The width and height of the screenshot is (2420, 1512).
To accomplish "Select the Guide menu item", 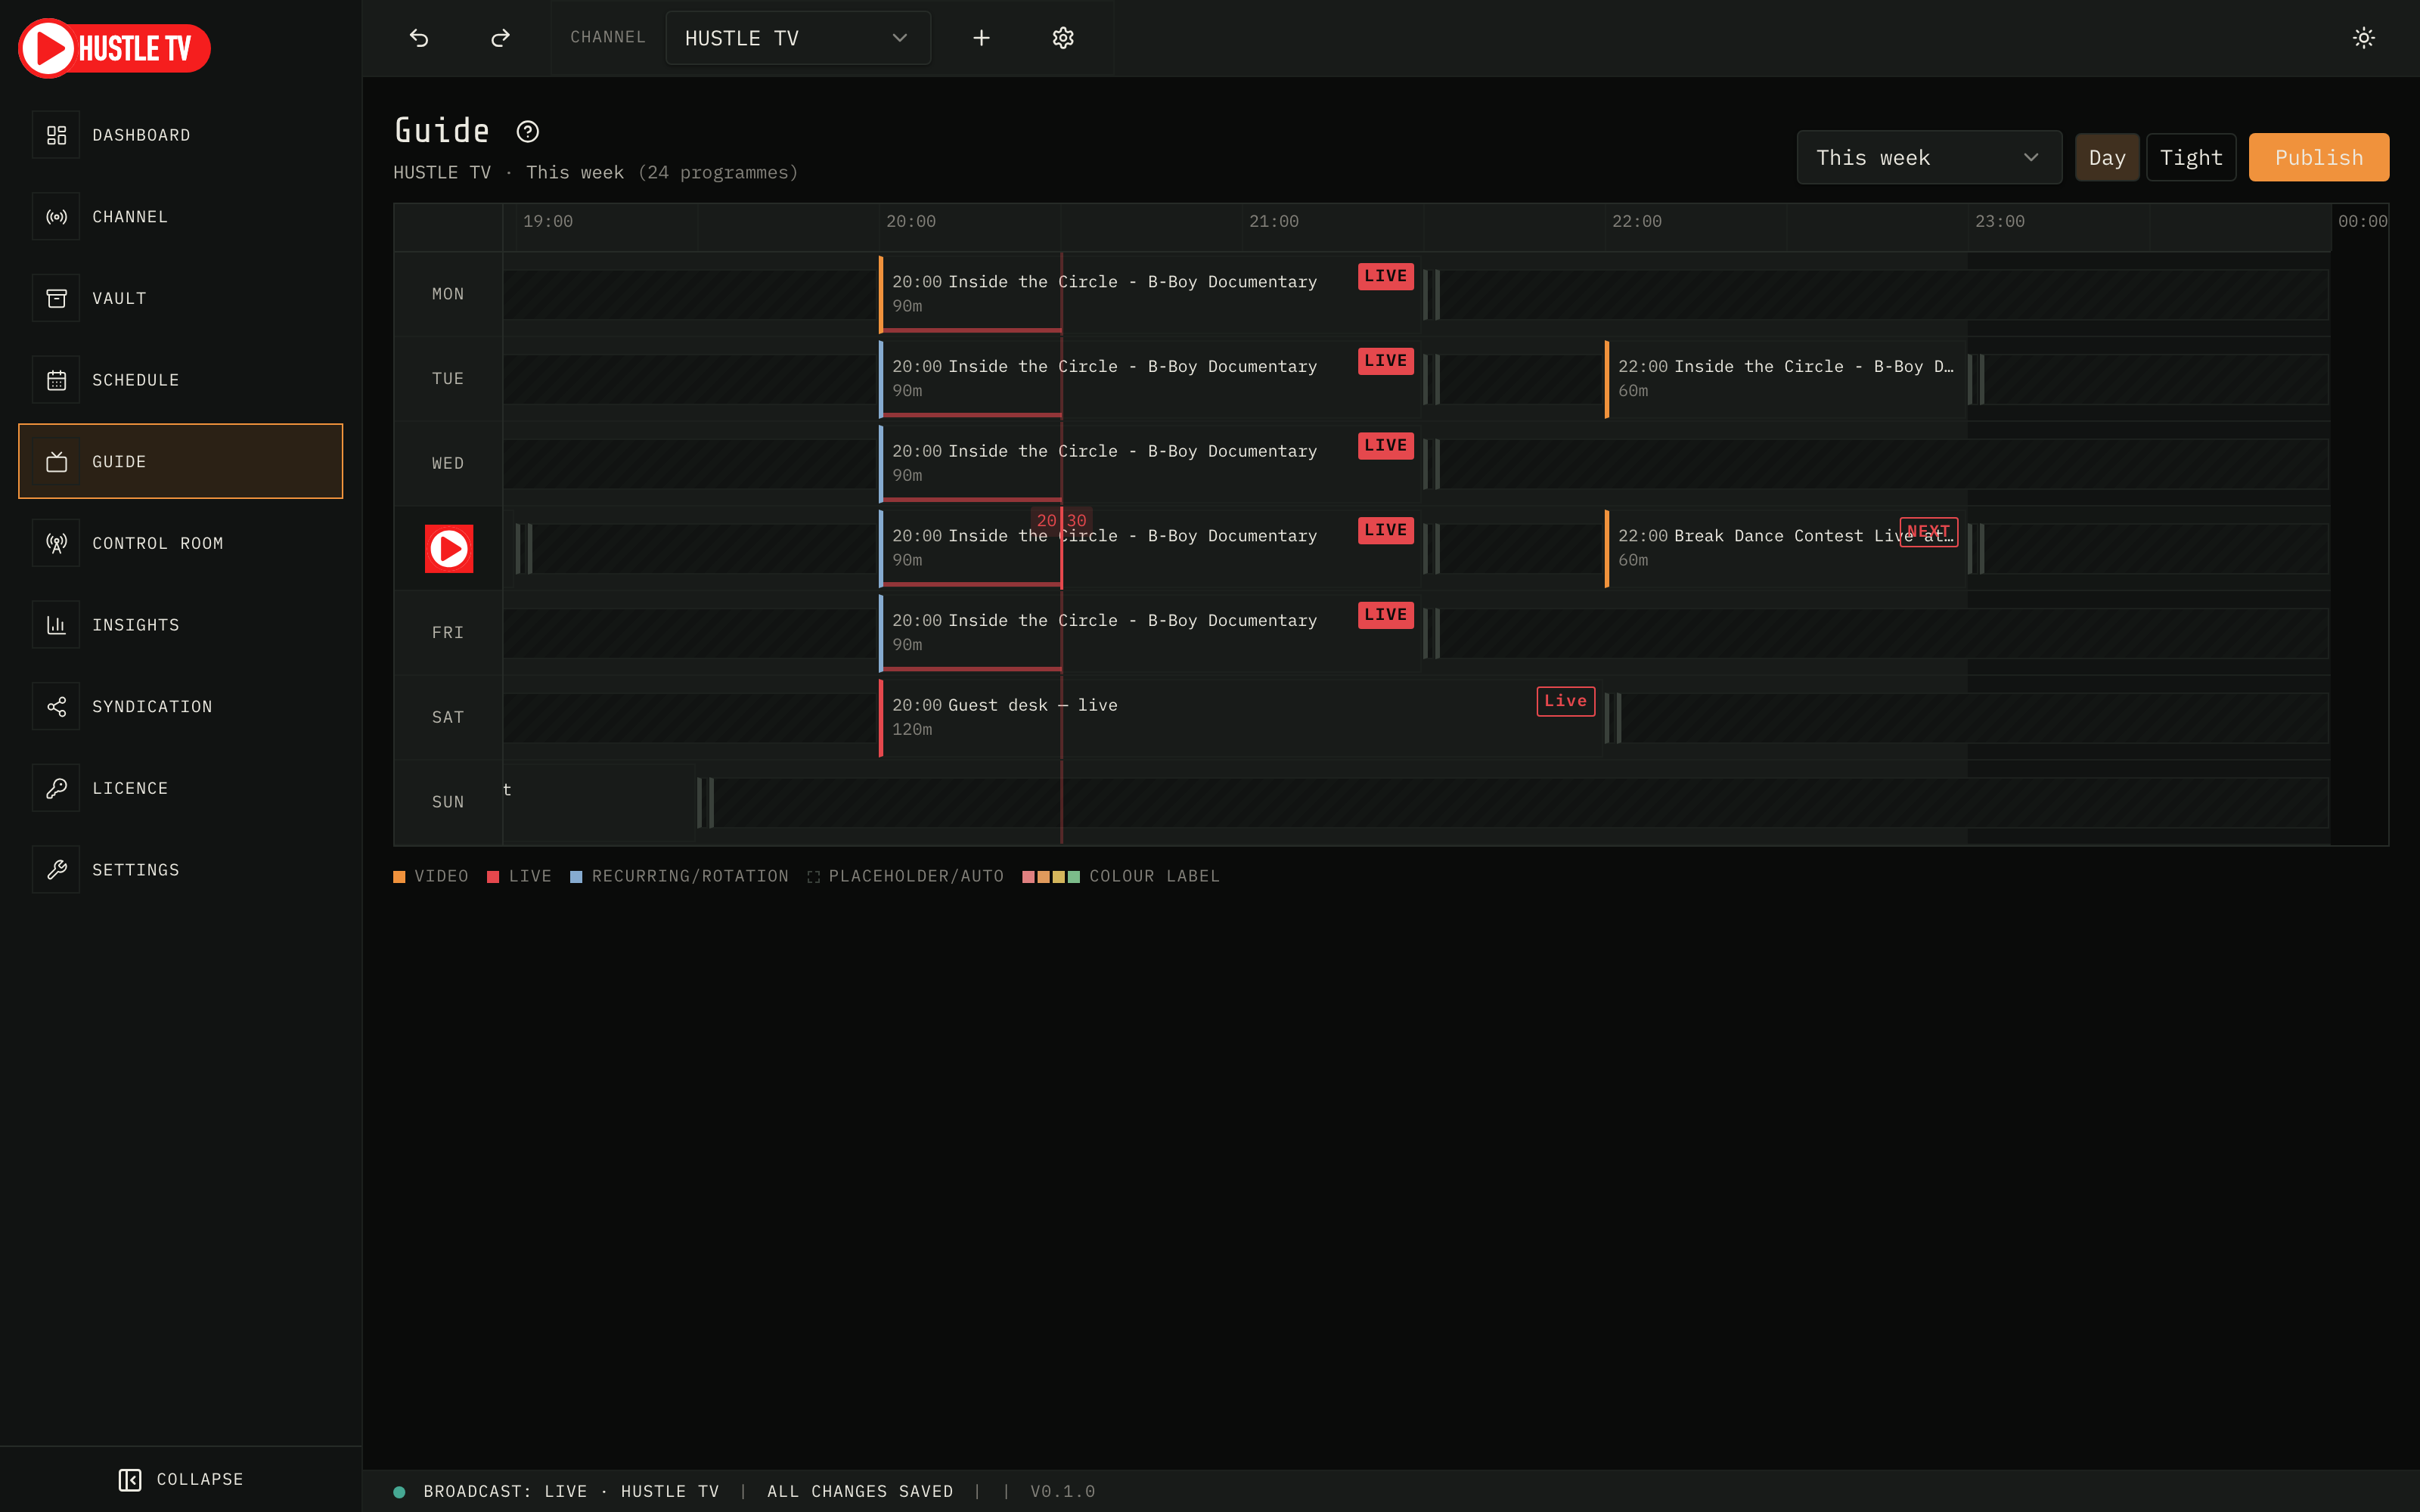I will coord(180,461).
